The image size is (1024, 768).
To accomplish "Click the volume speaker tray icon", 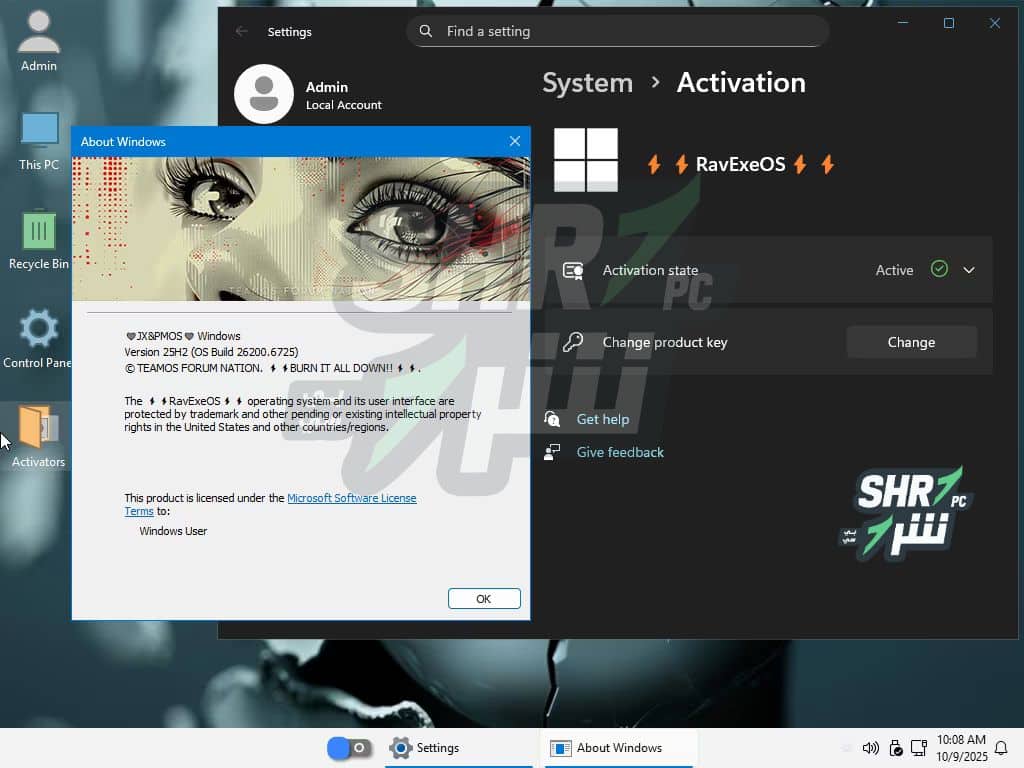I will pos(870,748).
